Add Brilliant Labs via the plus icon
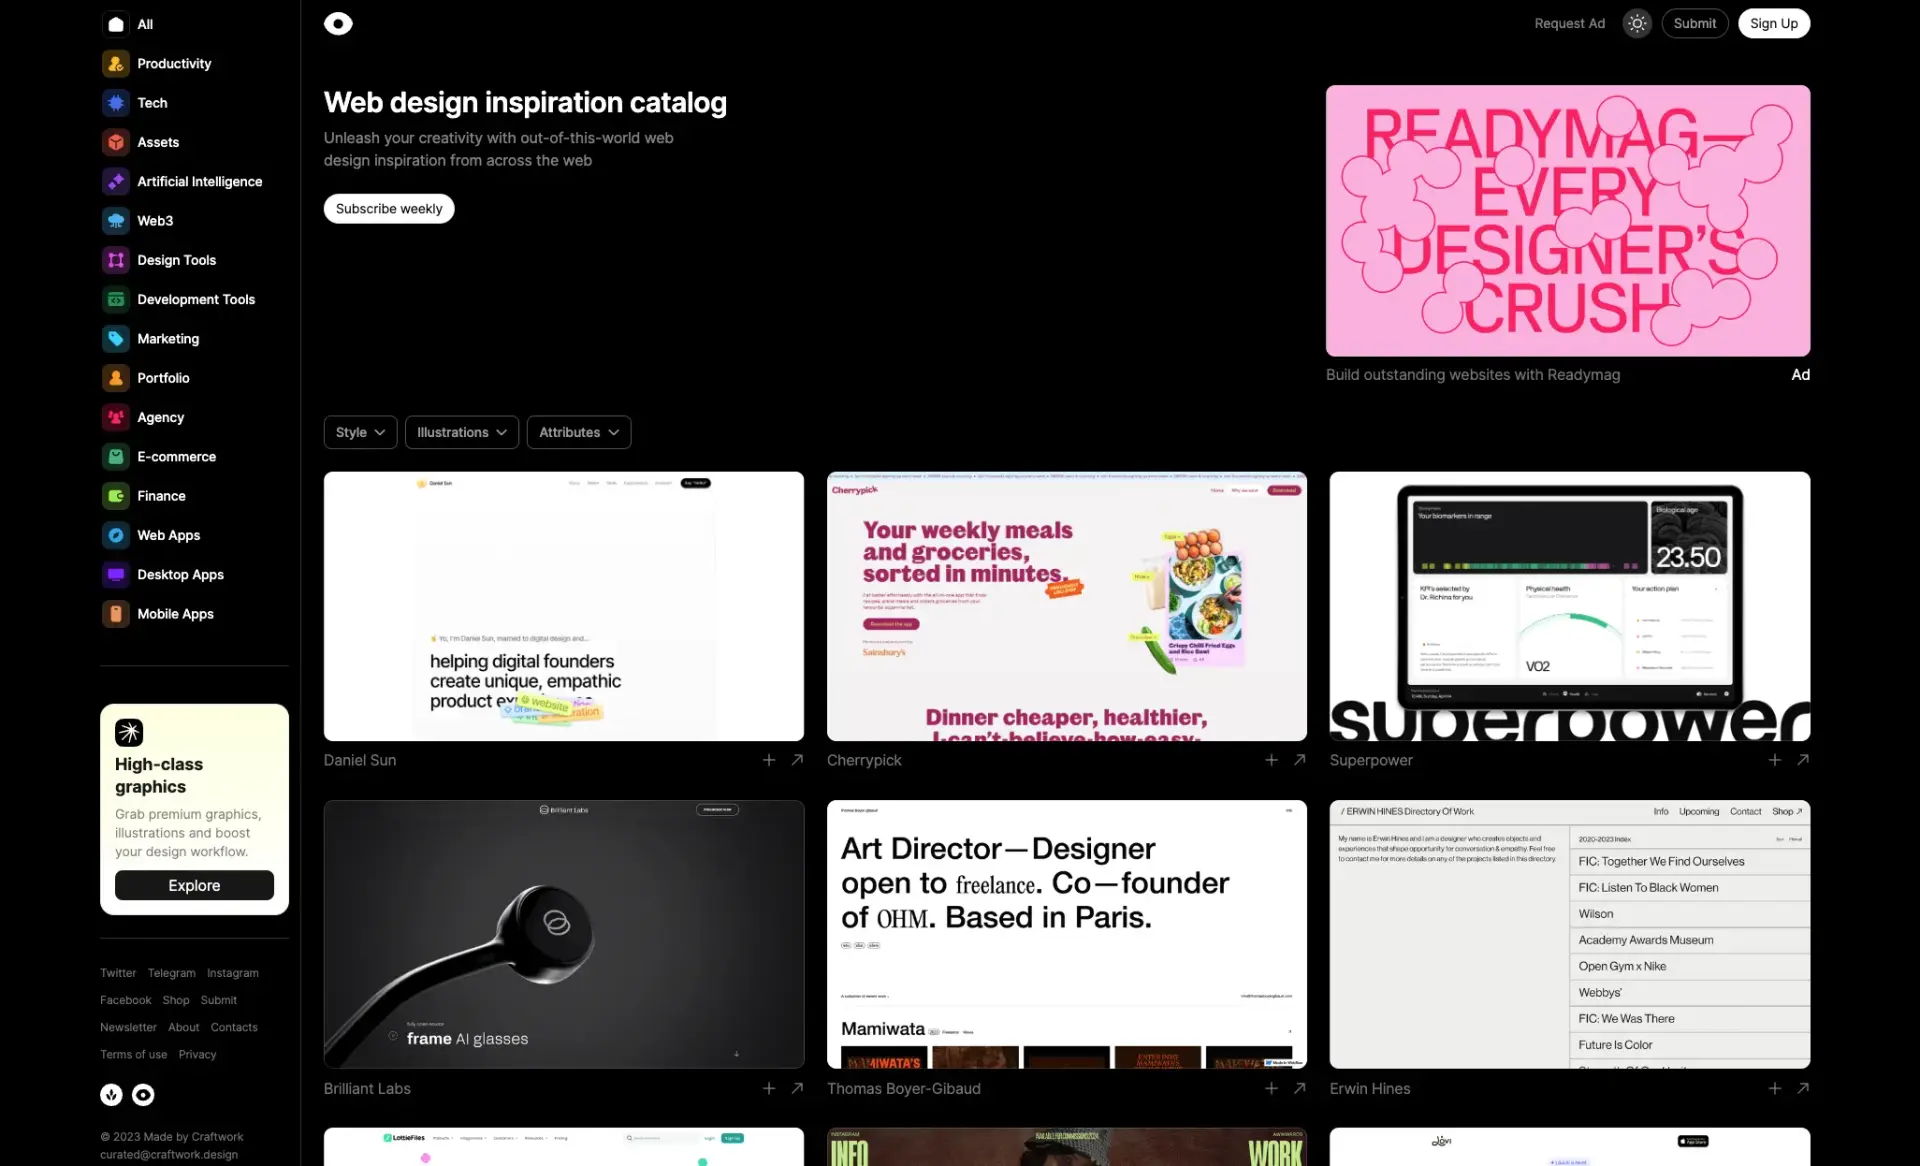Screen dimensions: 1920x1166 click(x=768, y=1088)
